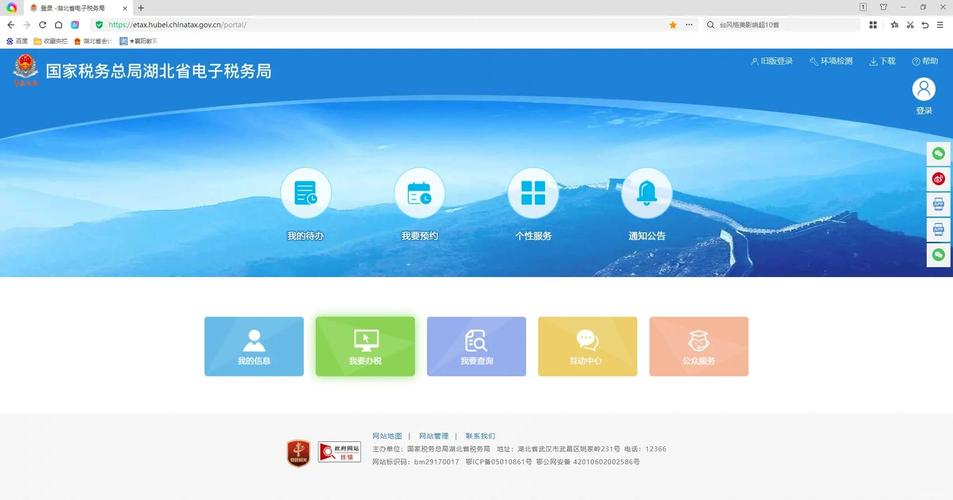Click the browser search box

pos(782,25)
